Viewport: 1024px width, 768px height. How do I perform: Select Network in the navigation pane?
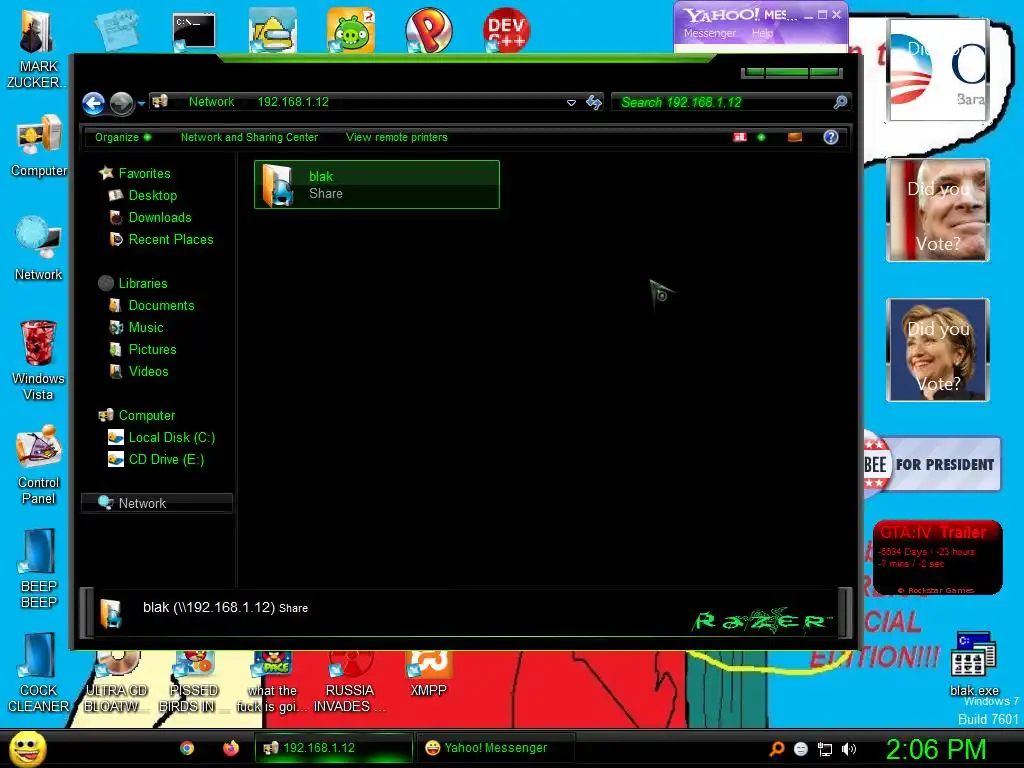157,504
